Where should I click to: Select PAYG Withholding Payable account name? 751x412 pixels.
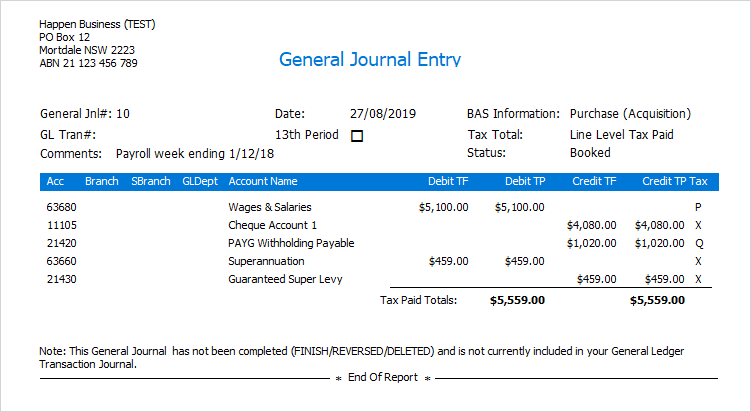coord(291,243)
